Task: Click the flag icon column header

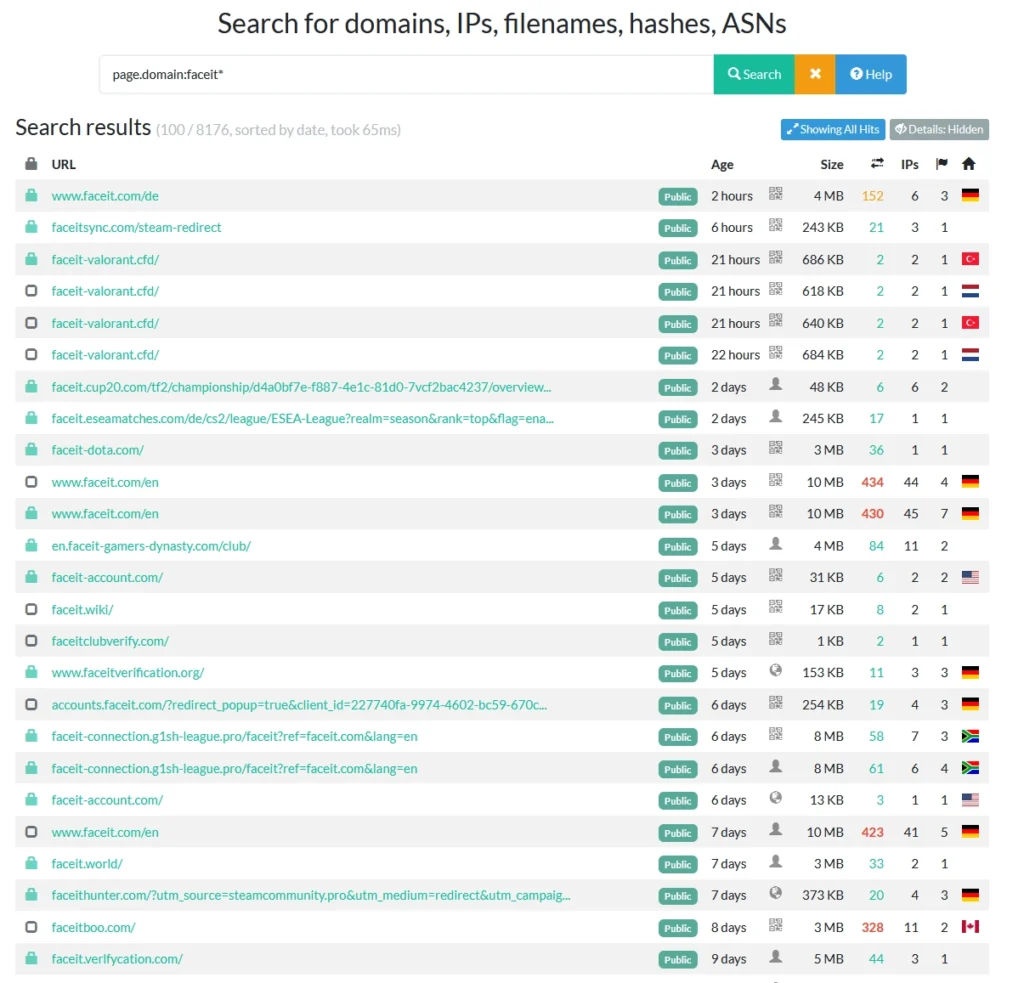Action: (941, 164)
